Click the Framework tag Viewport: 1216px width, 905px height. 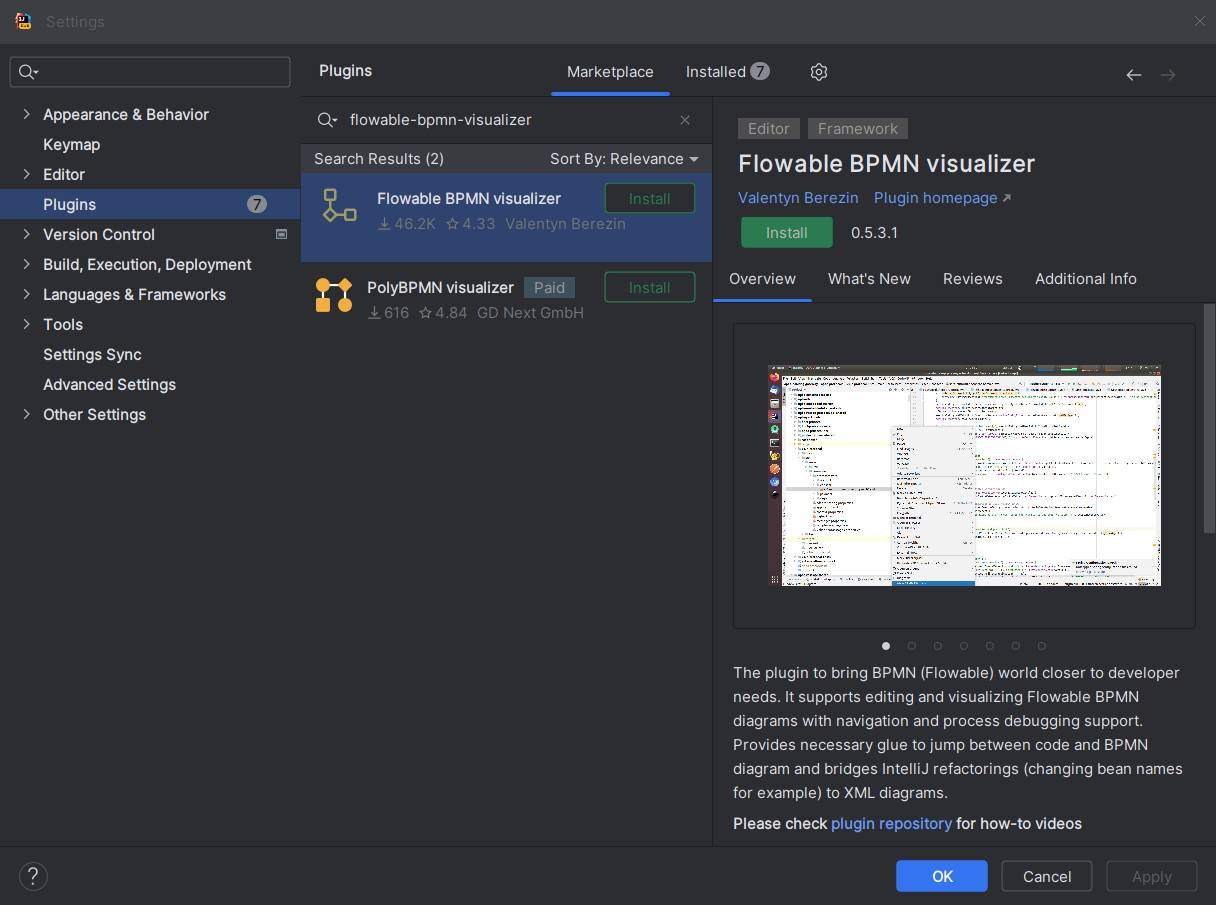(858, 128)
